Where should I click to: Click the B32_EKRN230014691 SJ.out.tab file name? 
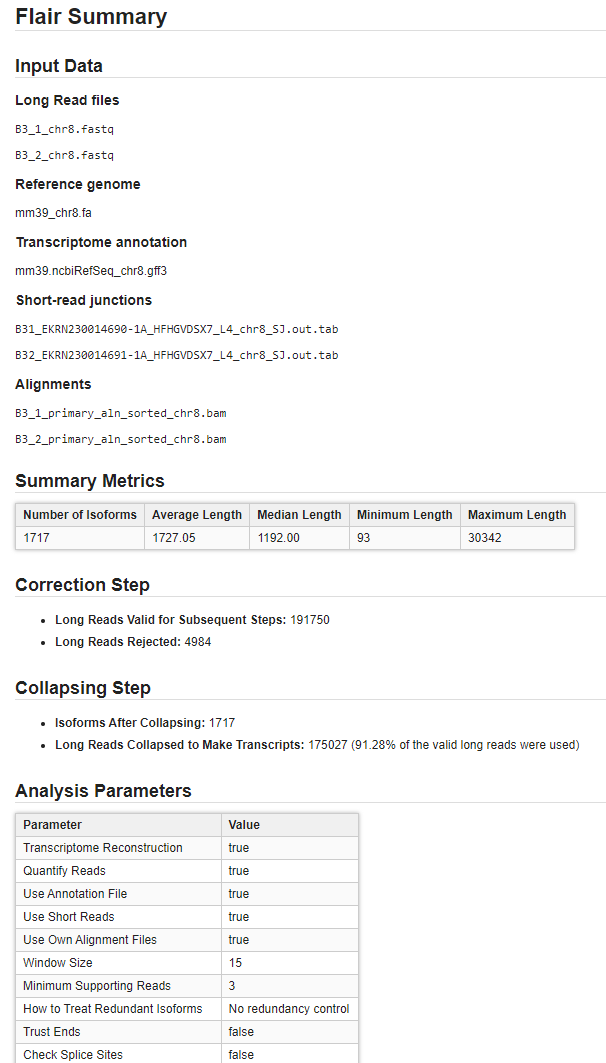[x=177, y=355]
